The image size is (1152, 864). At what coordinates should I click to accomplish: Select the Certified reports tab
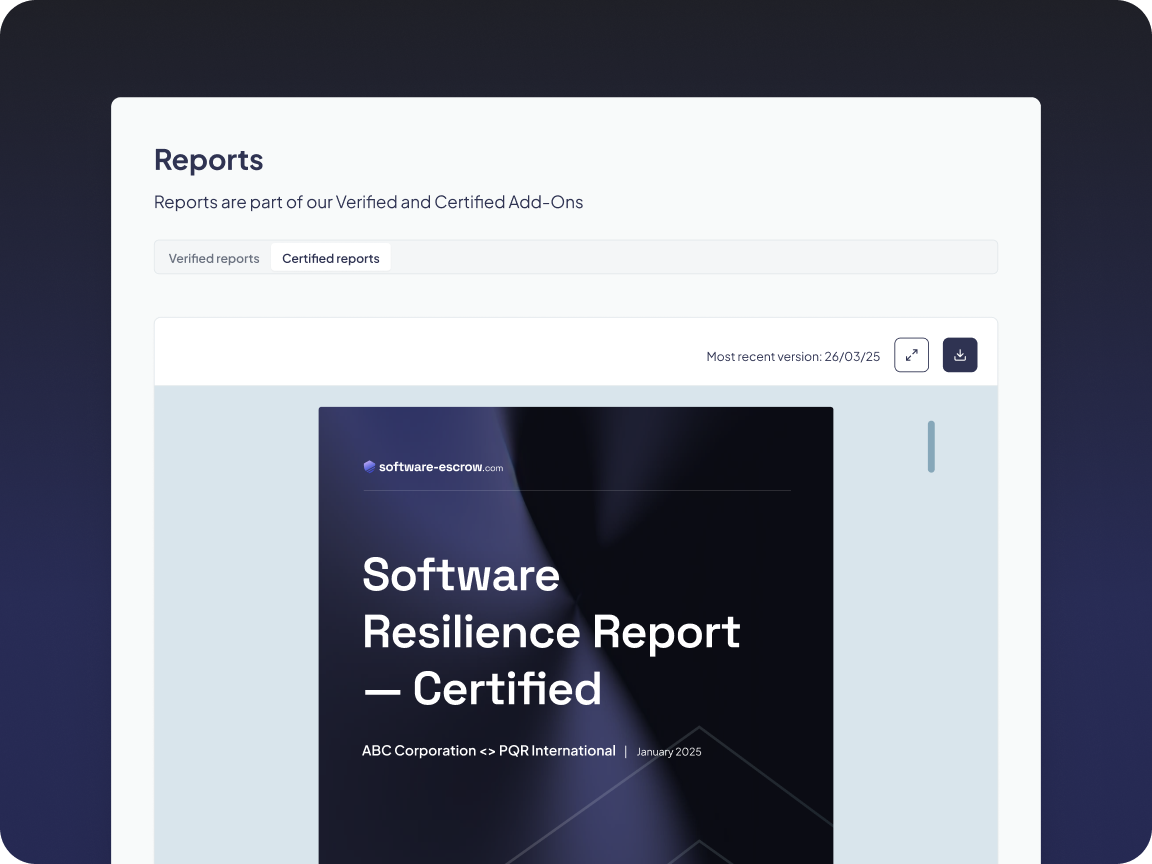click(331, 258)
